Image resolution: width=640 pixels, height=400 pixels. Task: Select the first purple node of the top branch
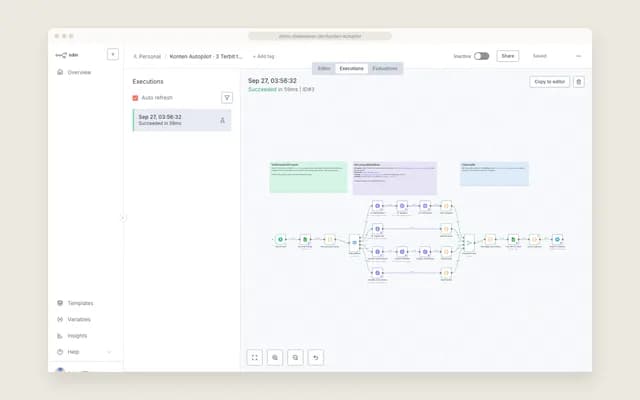coord(378,206)
